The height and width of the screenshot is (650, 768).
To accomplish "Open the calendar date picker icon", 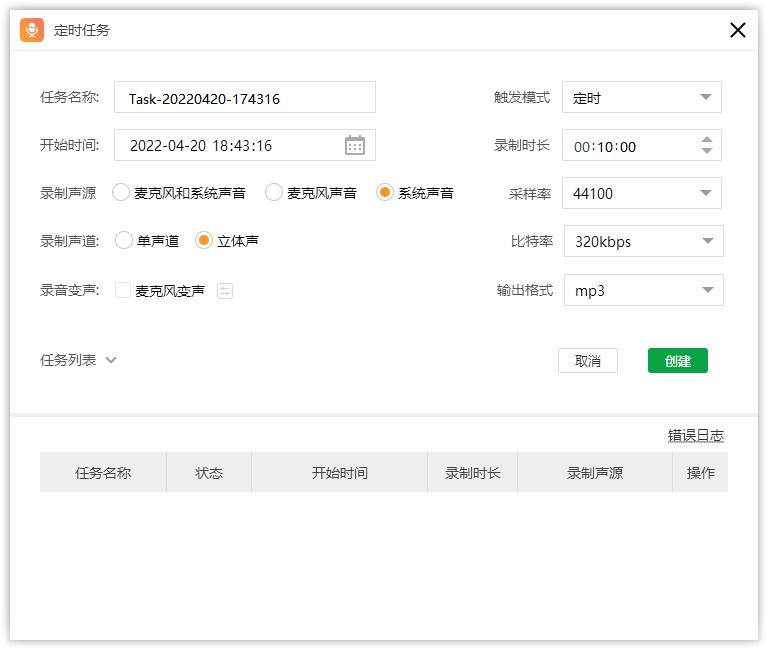I will (x=355, y=145).
